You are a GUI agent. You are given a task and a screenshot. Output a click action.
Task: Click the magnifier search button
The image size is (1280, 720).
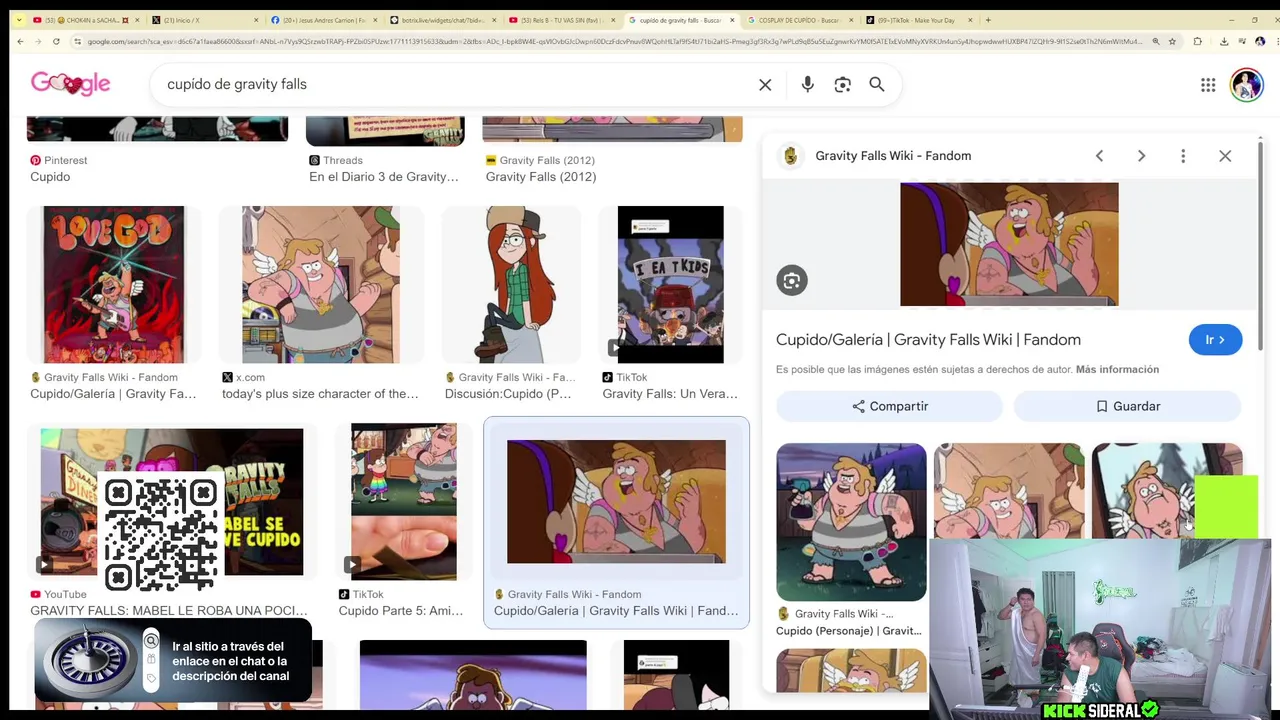click(876, 85)
